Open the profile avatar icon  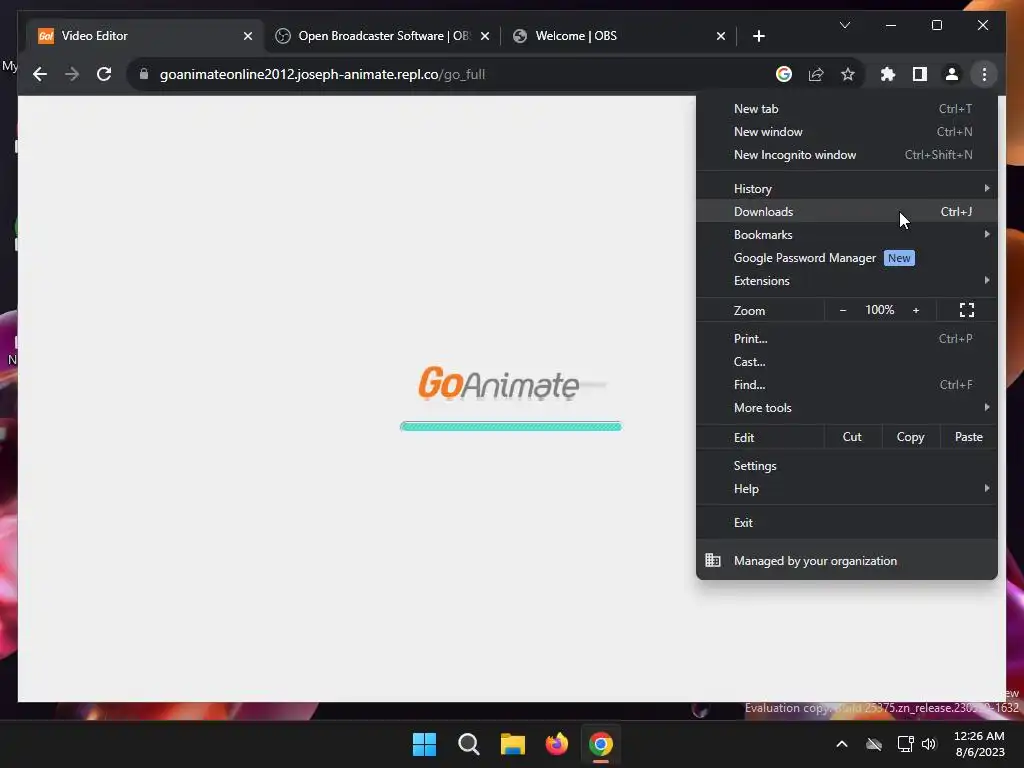[x=952, y=74]
